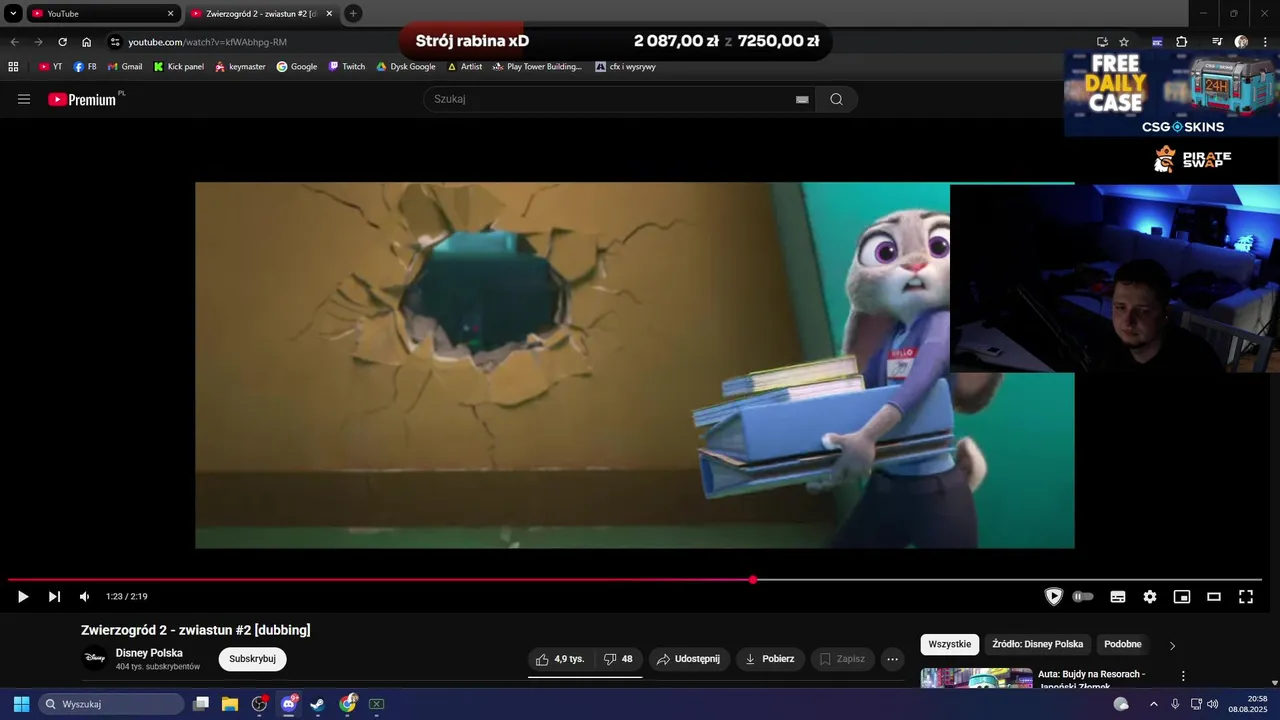Open video player settings gear
Viewport: 1280px width, 720px height.
(1150, 597)
